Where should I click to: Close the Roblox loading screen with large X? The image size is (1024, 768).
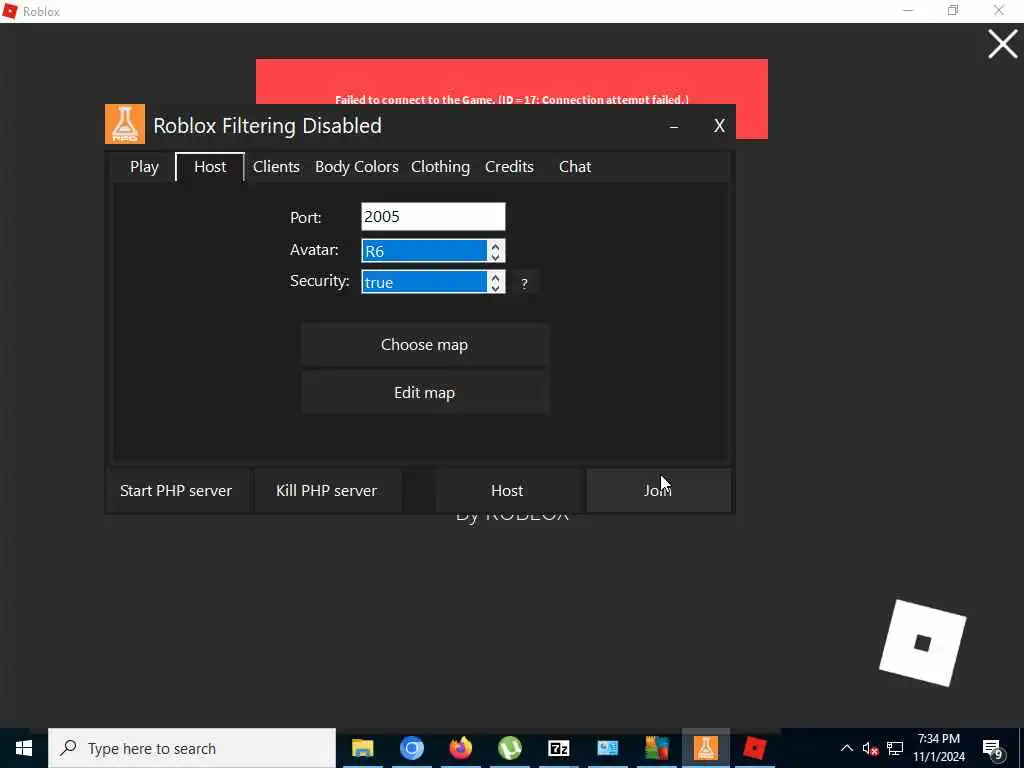[x=1002, y=44]
